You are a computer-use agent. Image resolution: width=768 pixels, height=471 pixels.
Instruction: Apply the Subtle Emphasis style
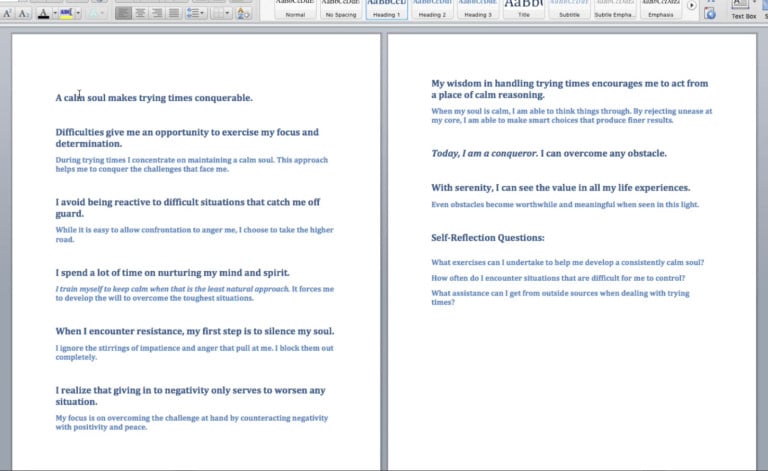[615, 9]
